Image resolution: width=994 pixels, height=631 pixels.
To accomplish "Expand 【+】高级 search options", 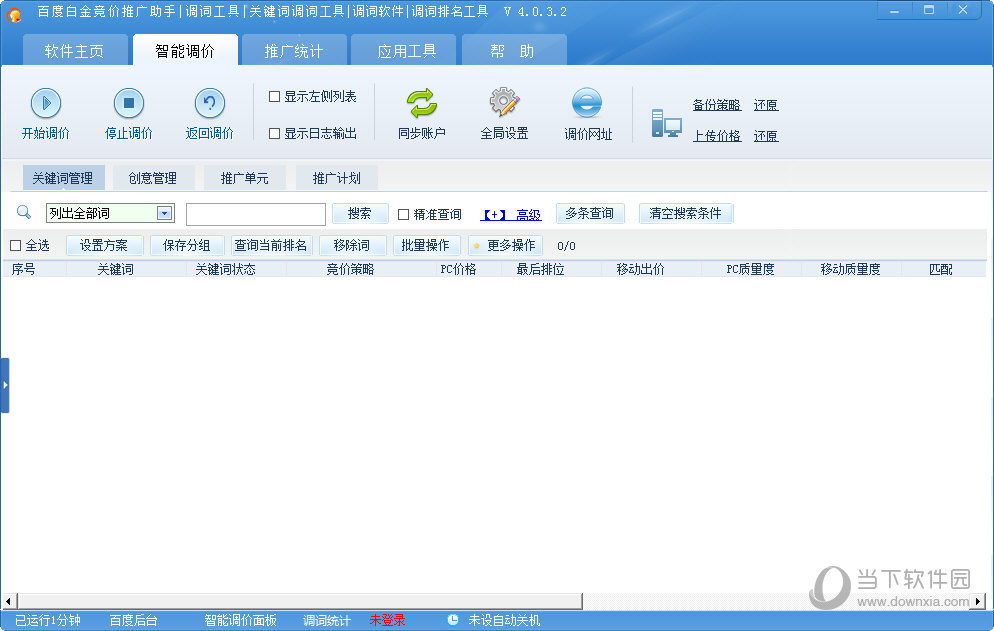I will [511, 214].
